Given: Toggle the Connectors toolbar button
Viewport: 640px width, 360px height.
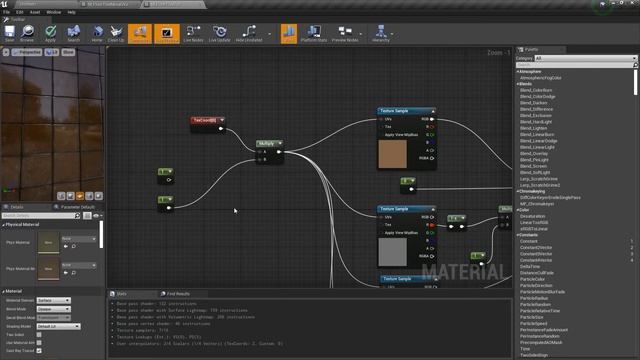Looking at the screenshot, I should pos(140,33).
